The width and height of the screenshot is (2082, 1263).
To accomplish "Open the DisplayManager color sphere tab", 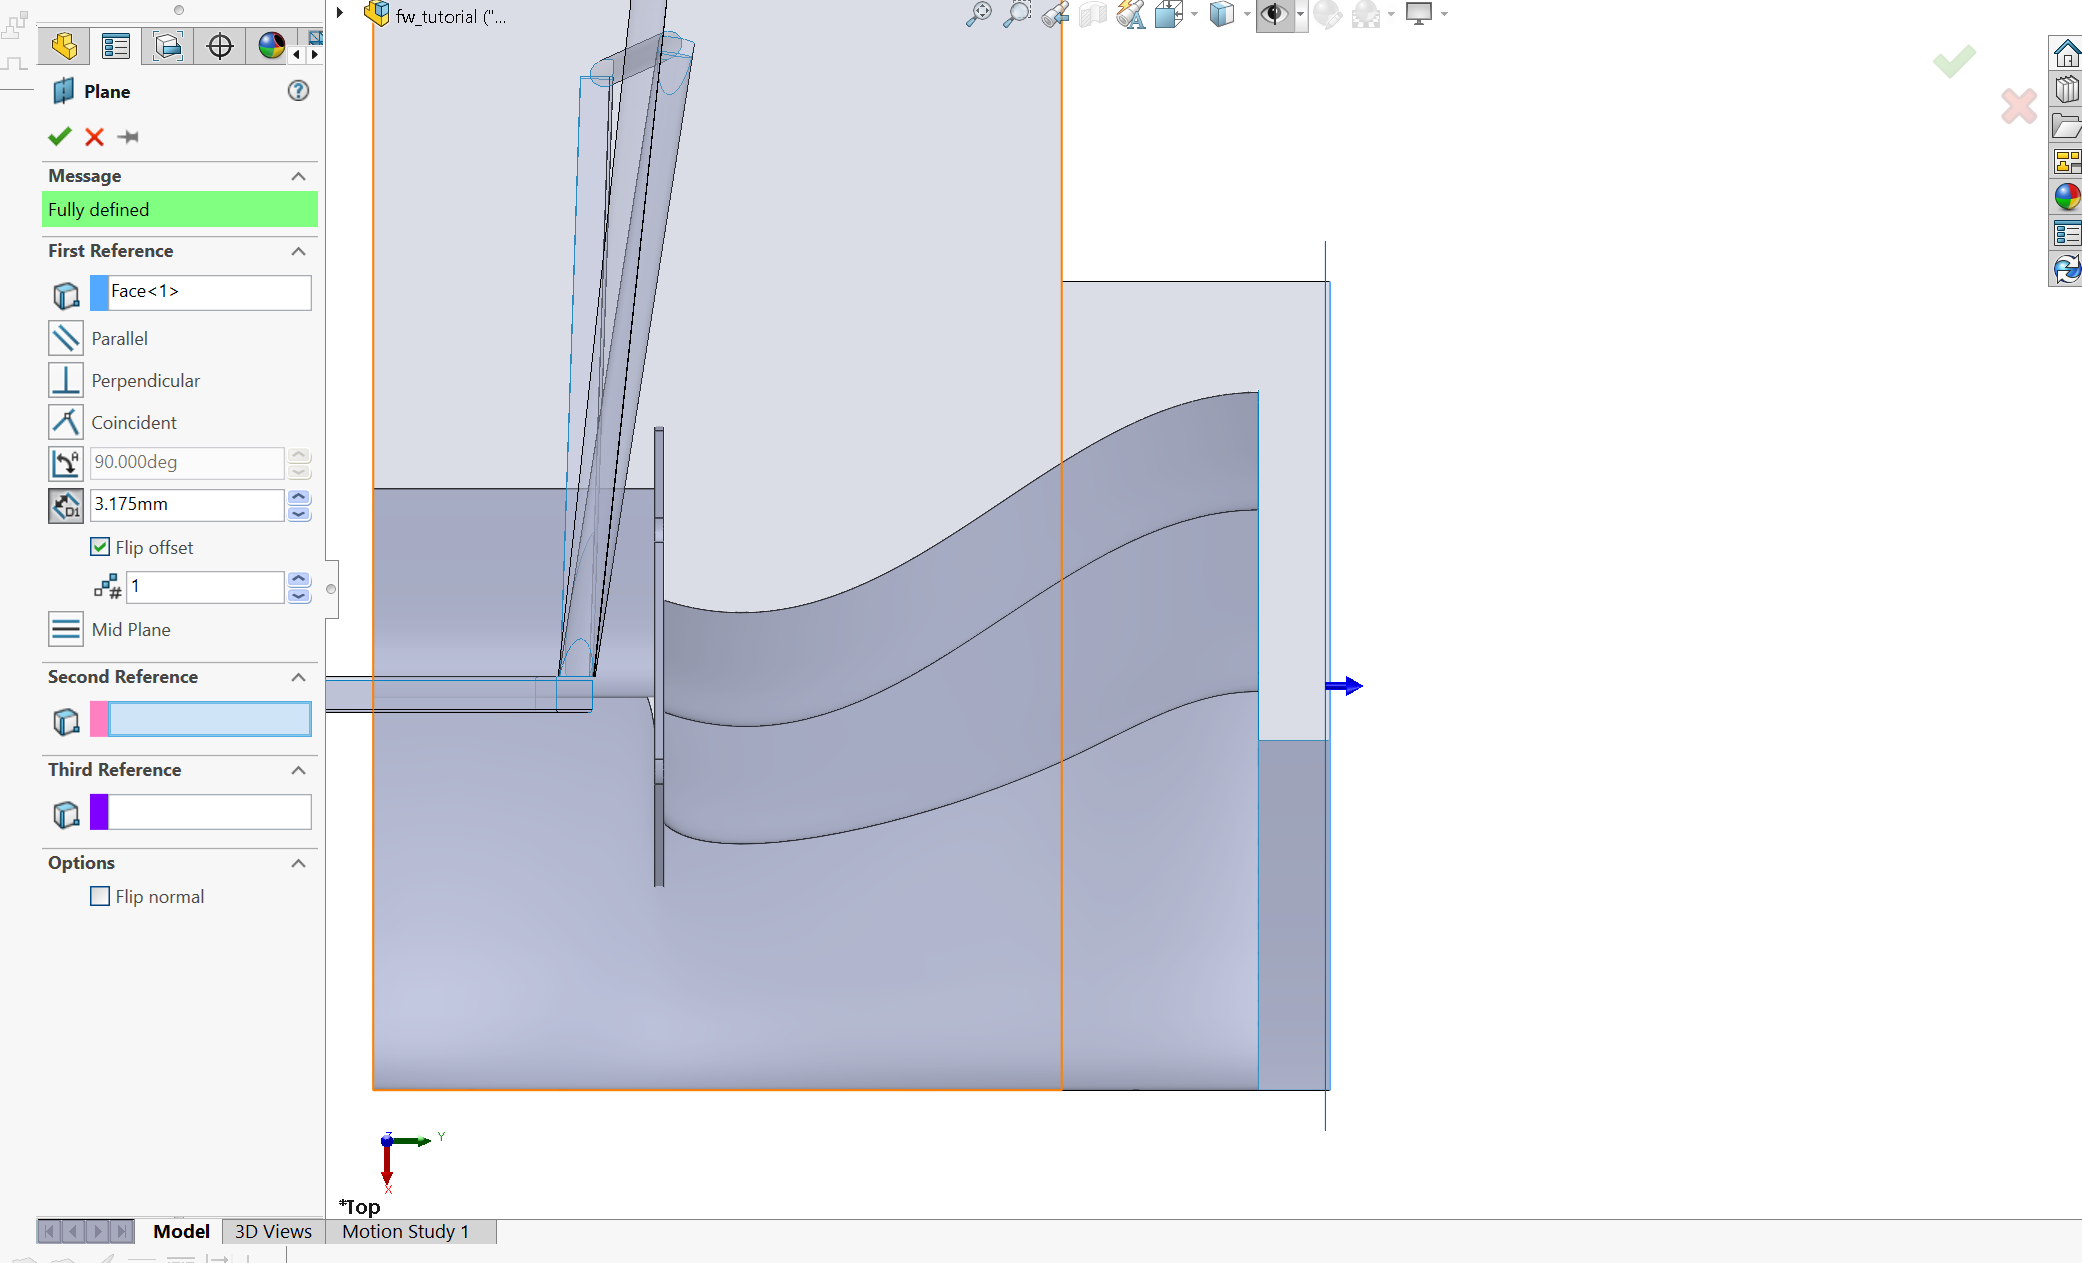I will click(270, 46).
